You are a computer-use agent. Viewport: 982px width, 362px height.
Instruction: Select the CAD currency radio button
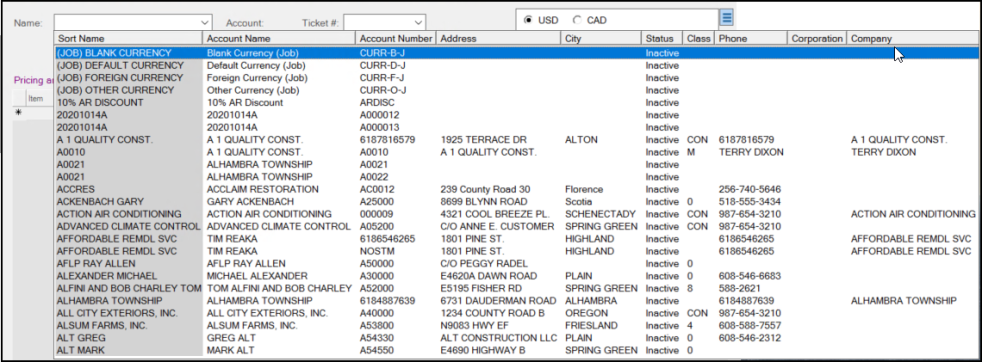(x=577, y=20)
